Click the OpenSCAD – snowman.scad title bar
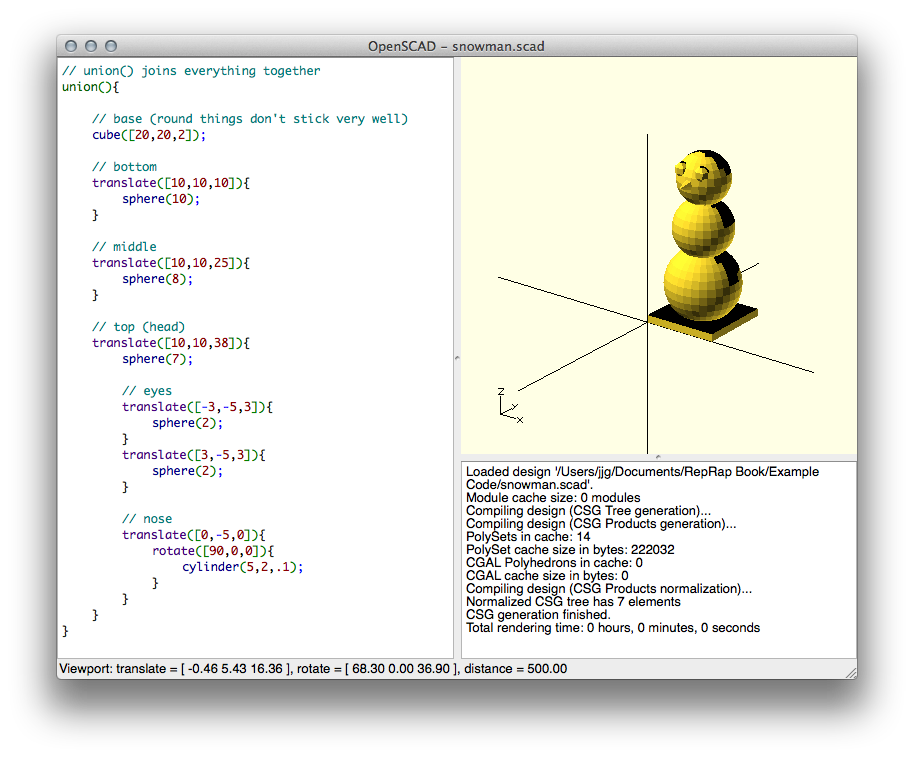 tap(456, 46)
